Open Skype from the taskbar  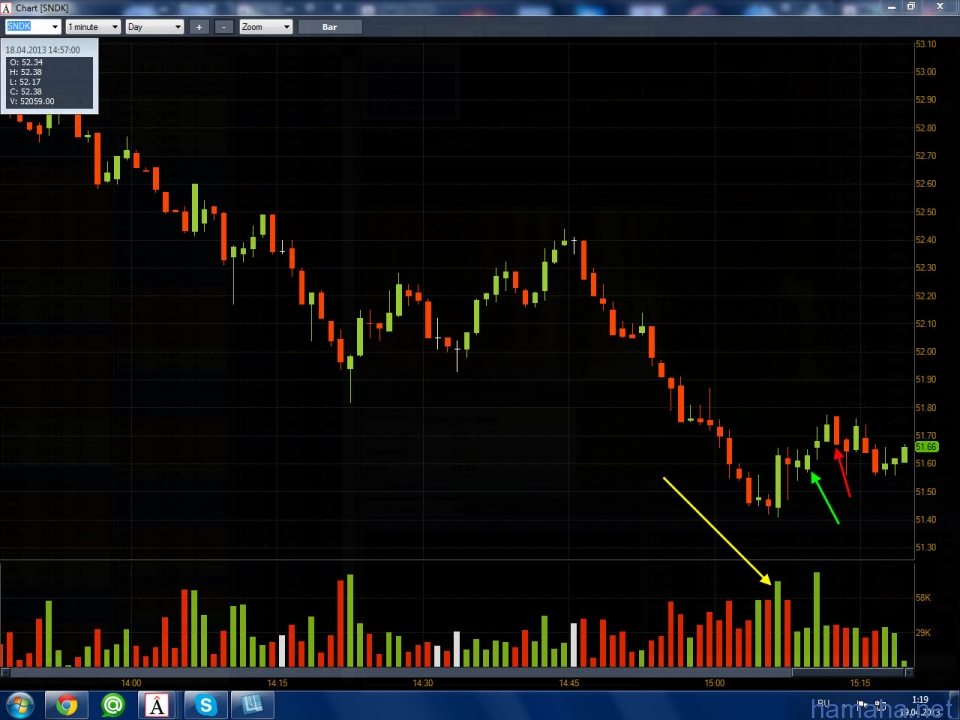click(206, 705)
